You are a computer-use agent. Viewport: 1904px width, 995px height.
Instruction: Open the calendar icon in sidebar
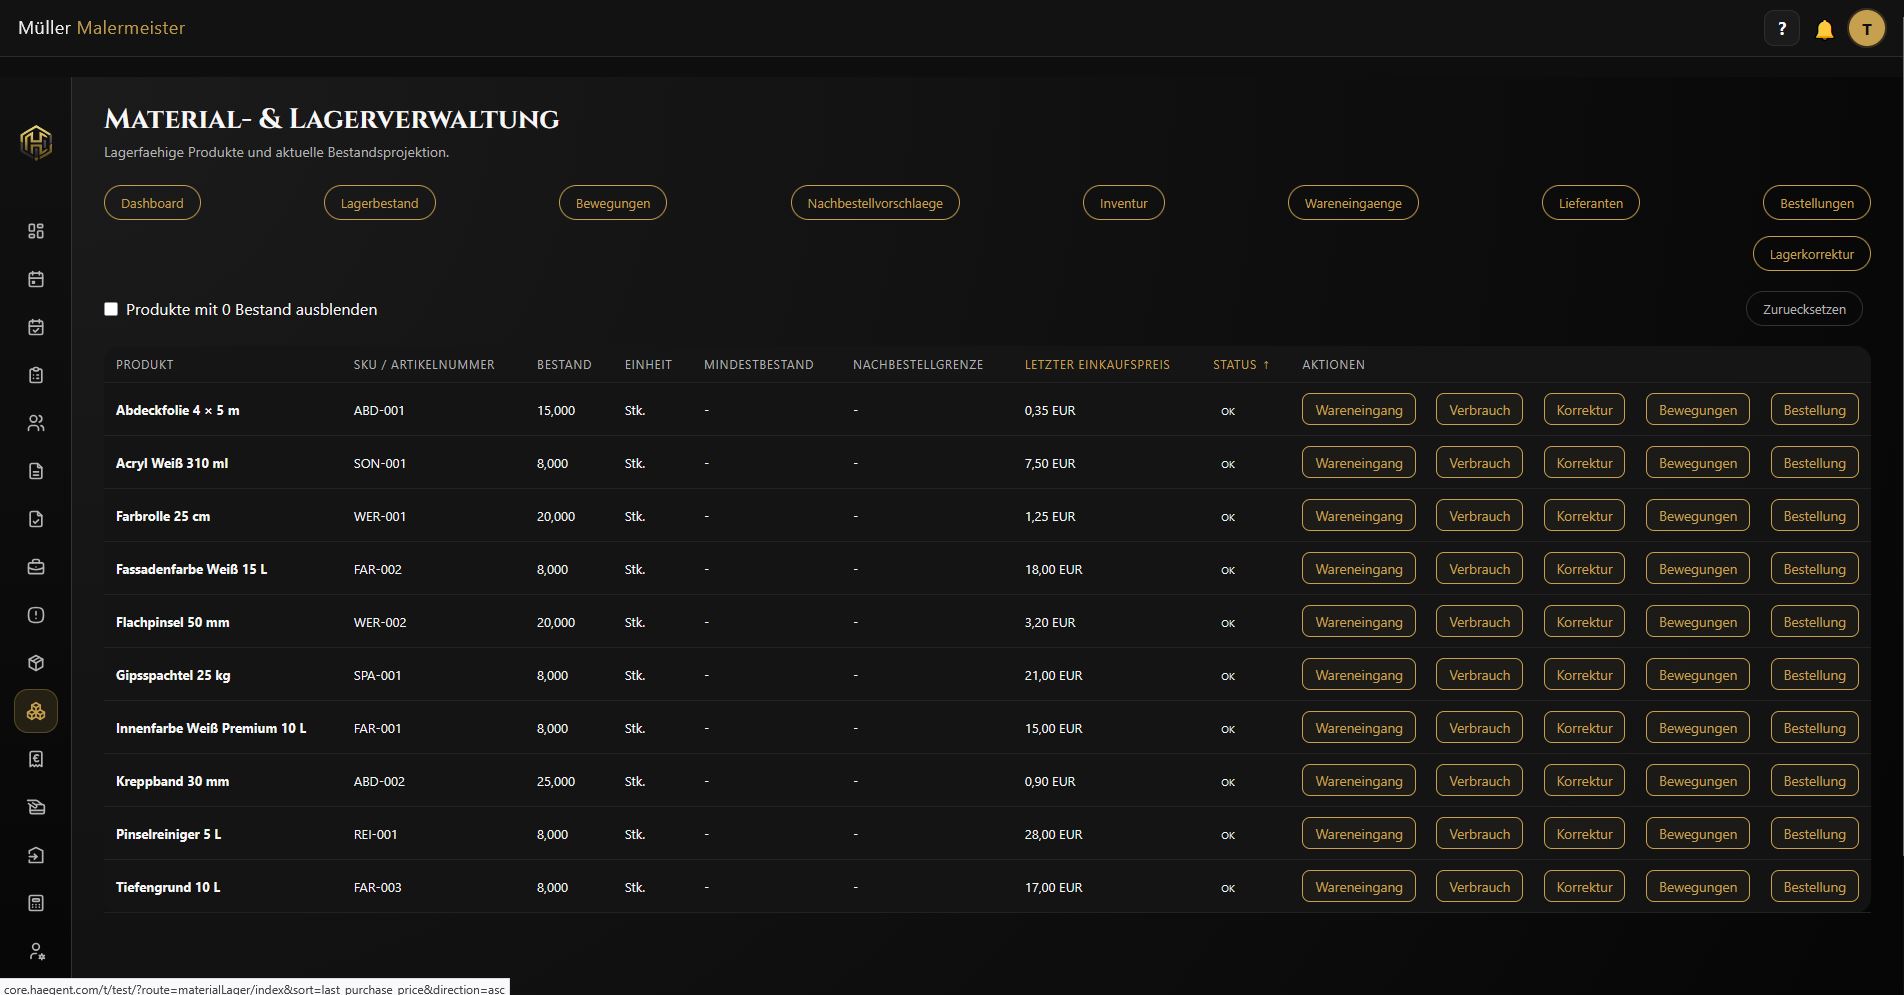(x=36, y=279)
